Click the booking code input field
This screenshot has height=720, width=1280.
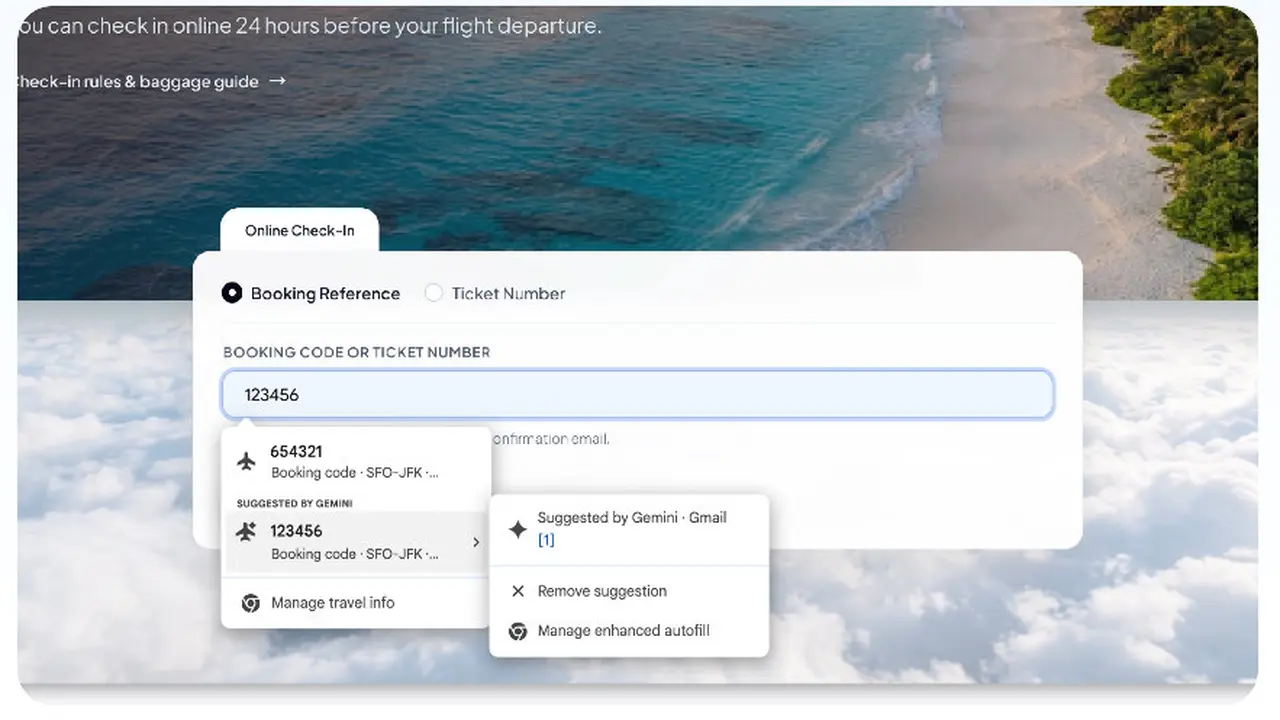(x=637, y=394)
